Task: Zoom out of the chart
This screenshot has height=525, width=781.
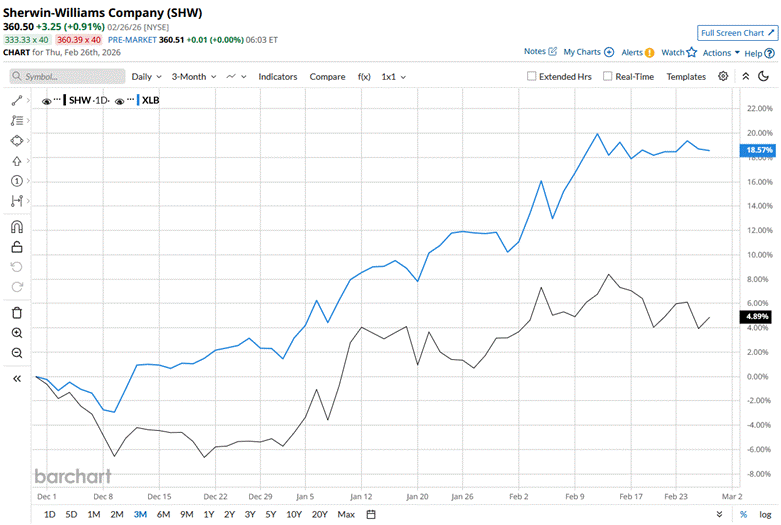Action: (x=16, y=353)
